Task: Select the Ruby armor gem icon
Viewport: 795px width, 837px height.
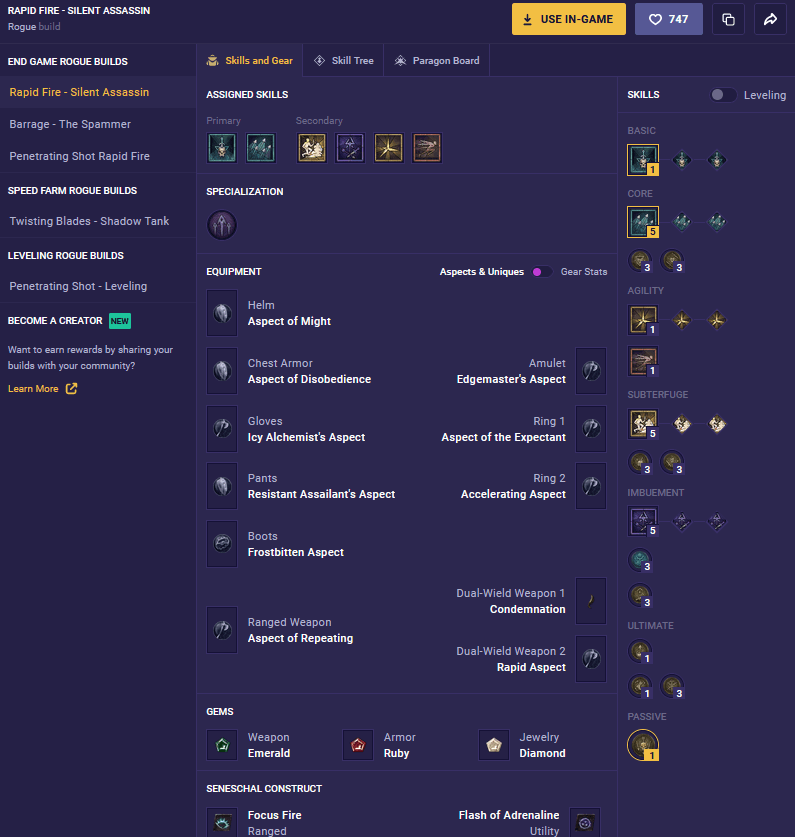Action: [x=358, y=745]
